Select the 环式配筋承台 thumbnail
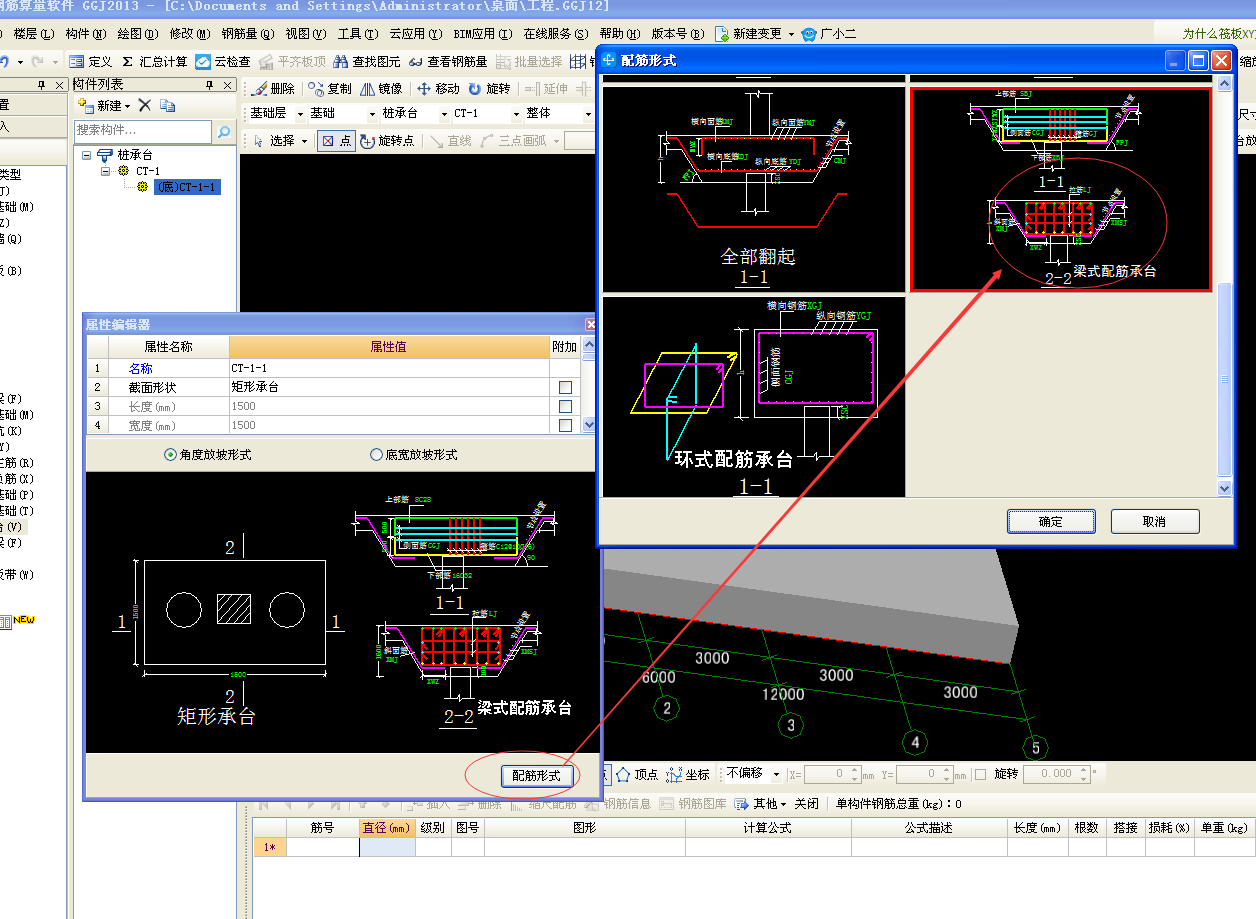This screenshot has height=919, width=1256. point(754,396)
